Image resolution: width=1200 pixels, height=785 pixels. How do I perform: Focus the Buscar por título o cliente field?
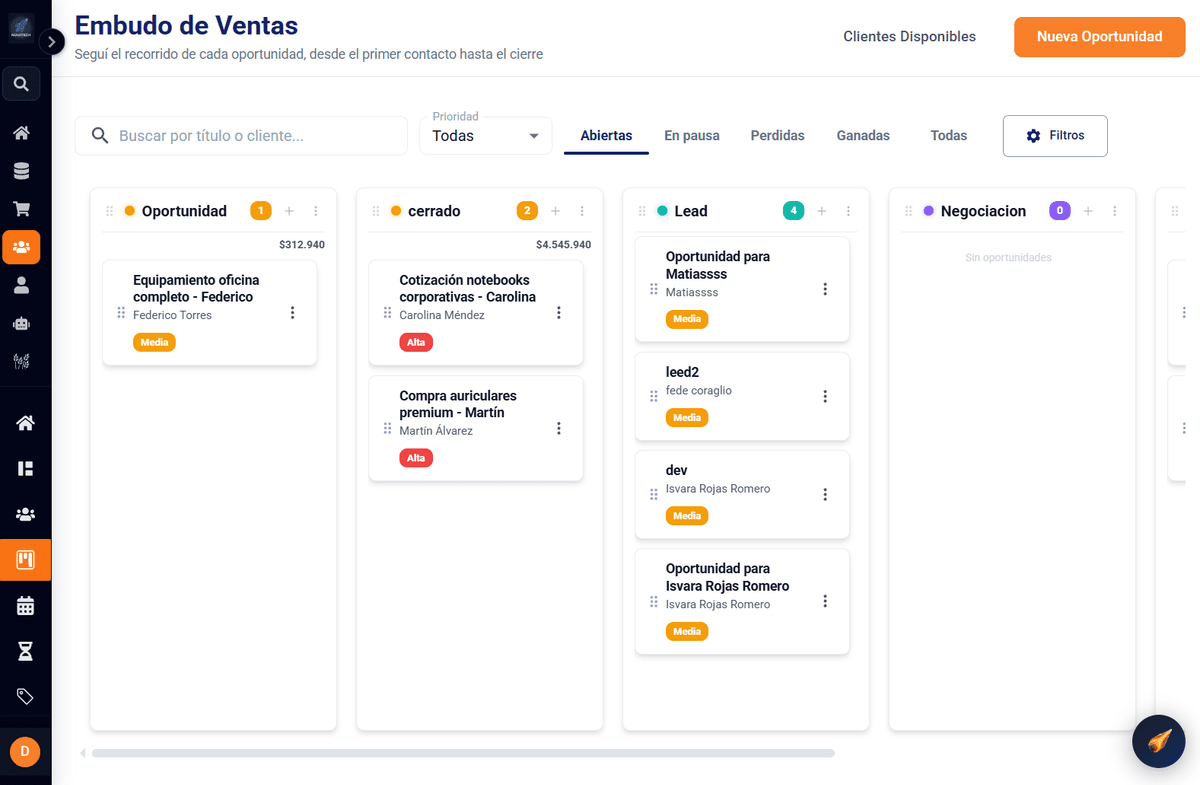pyautogui.click(x=241, y=136)
